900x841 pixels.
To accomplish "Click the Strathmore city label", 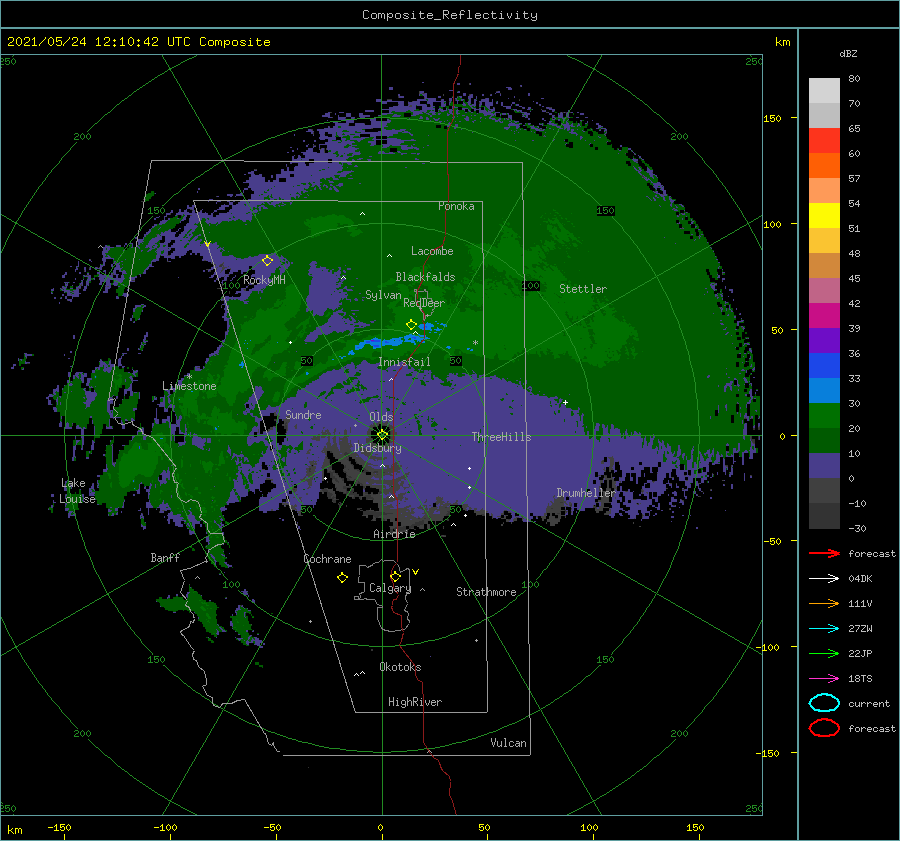I will tap(486, 592).
